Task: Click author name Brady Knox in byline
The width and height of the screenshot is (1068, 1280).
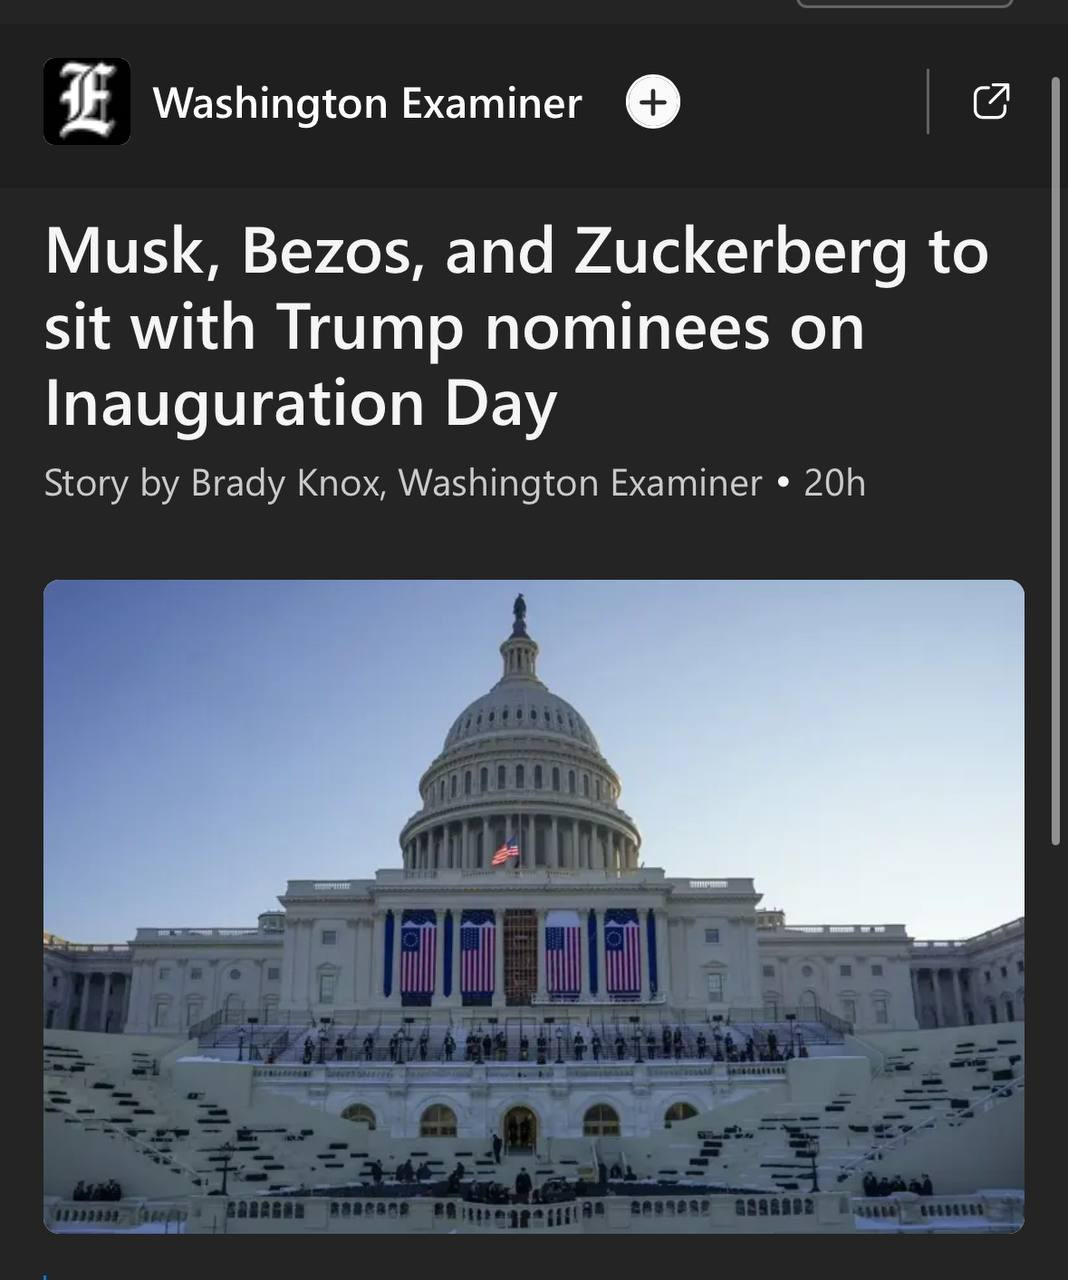Action: (x=286, y=483)
